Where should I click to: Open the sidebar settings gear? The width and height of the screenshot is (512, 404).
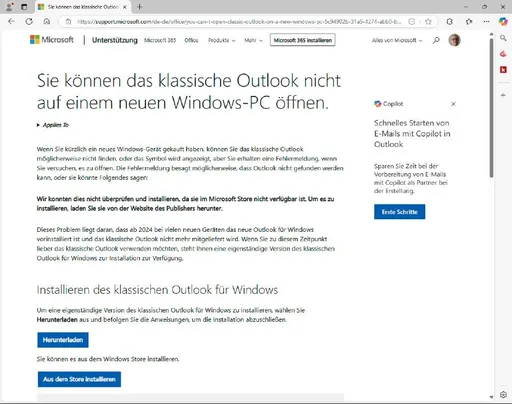point(503,395)
